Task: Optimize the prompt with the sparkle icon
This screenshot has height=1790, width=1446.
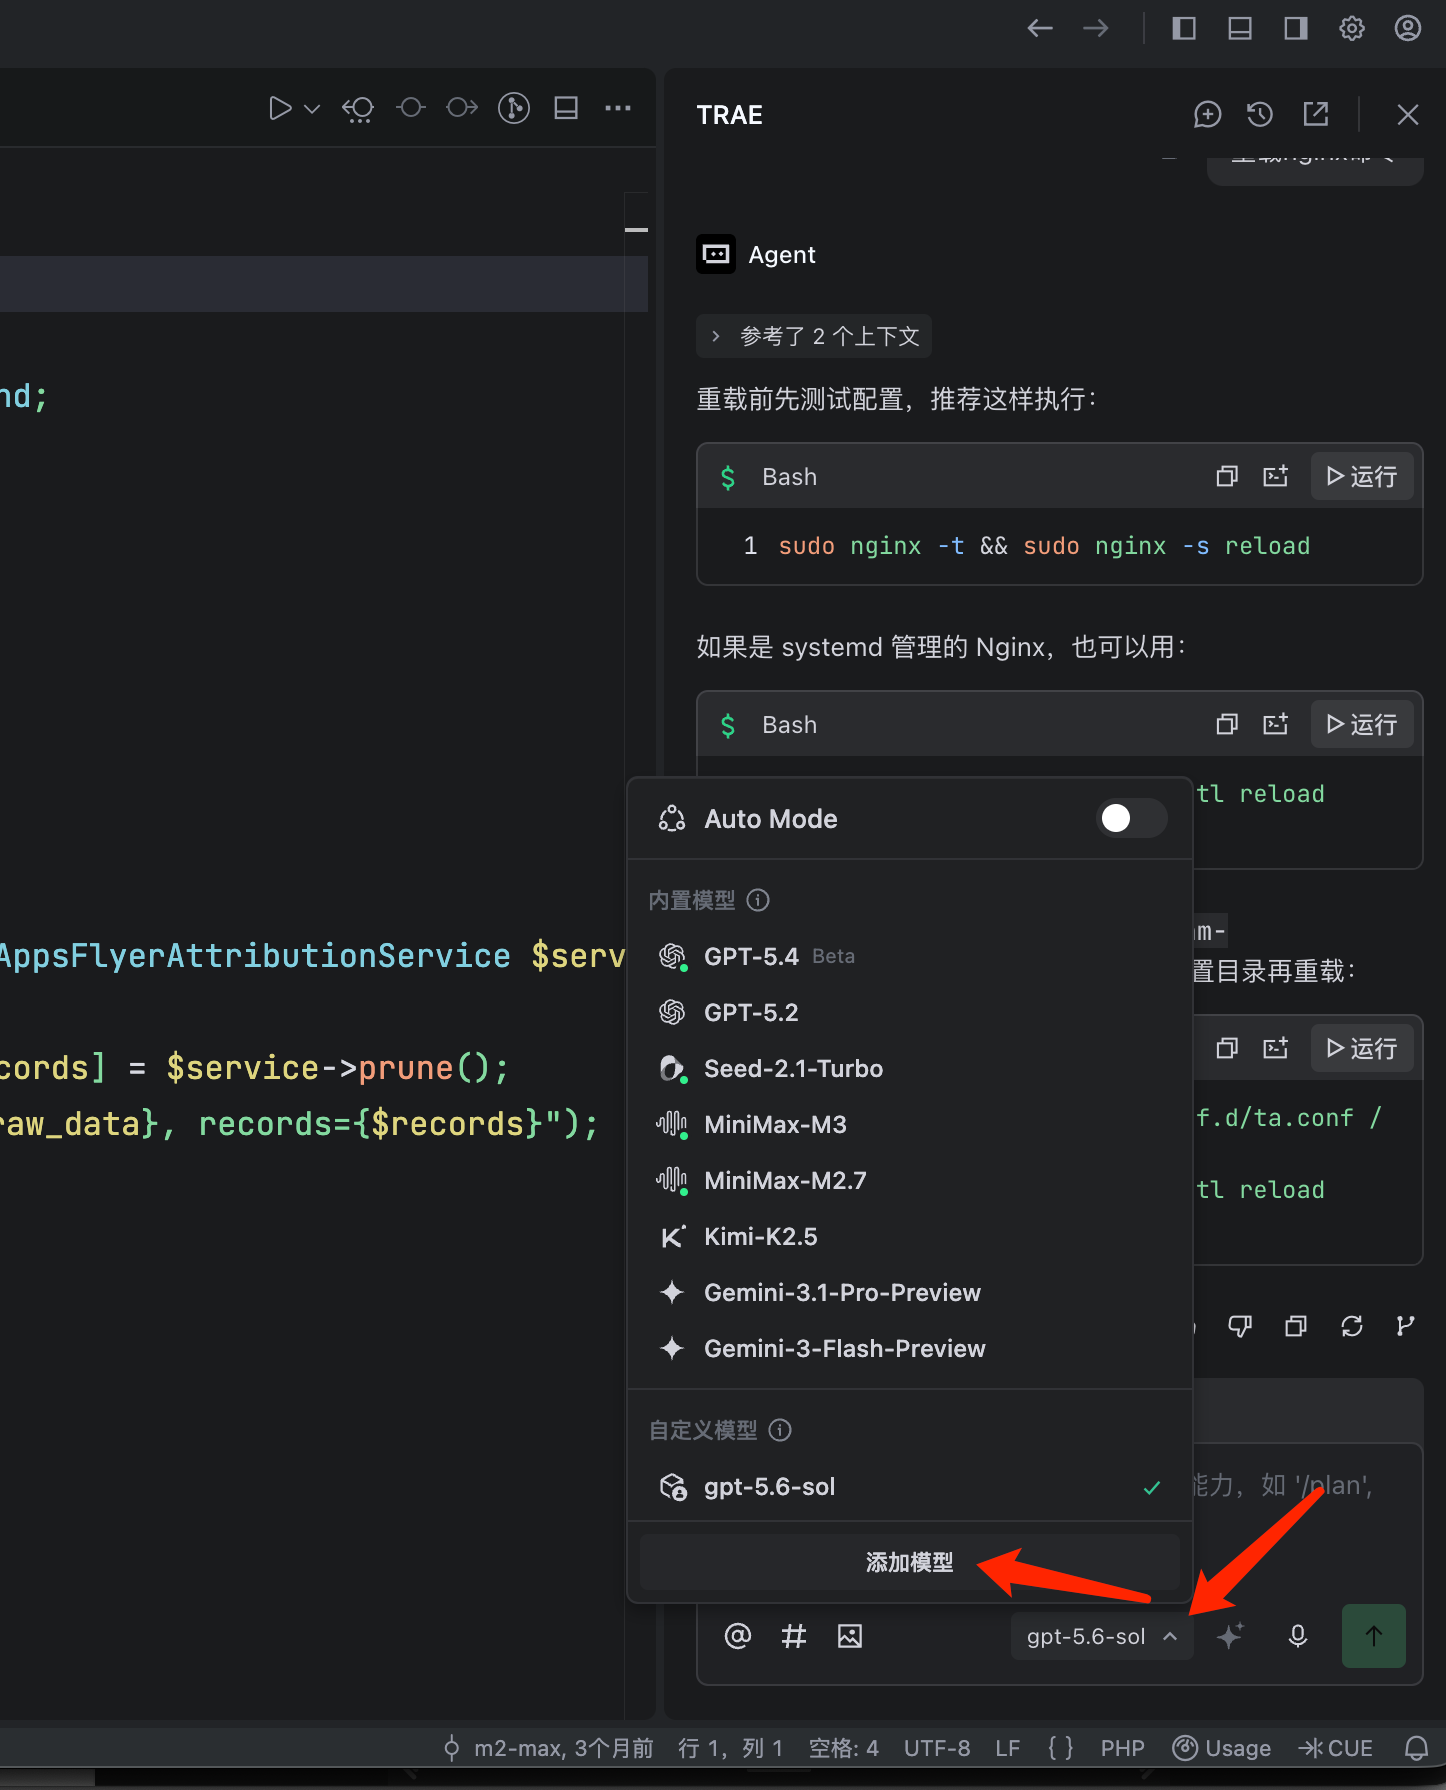Action: click(1230, 1636)
